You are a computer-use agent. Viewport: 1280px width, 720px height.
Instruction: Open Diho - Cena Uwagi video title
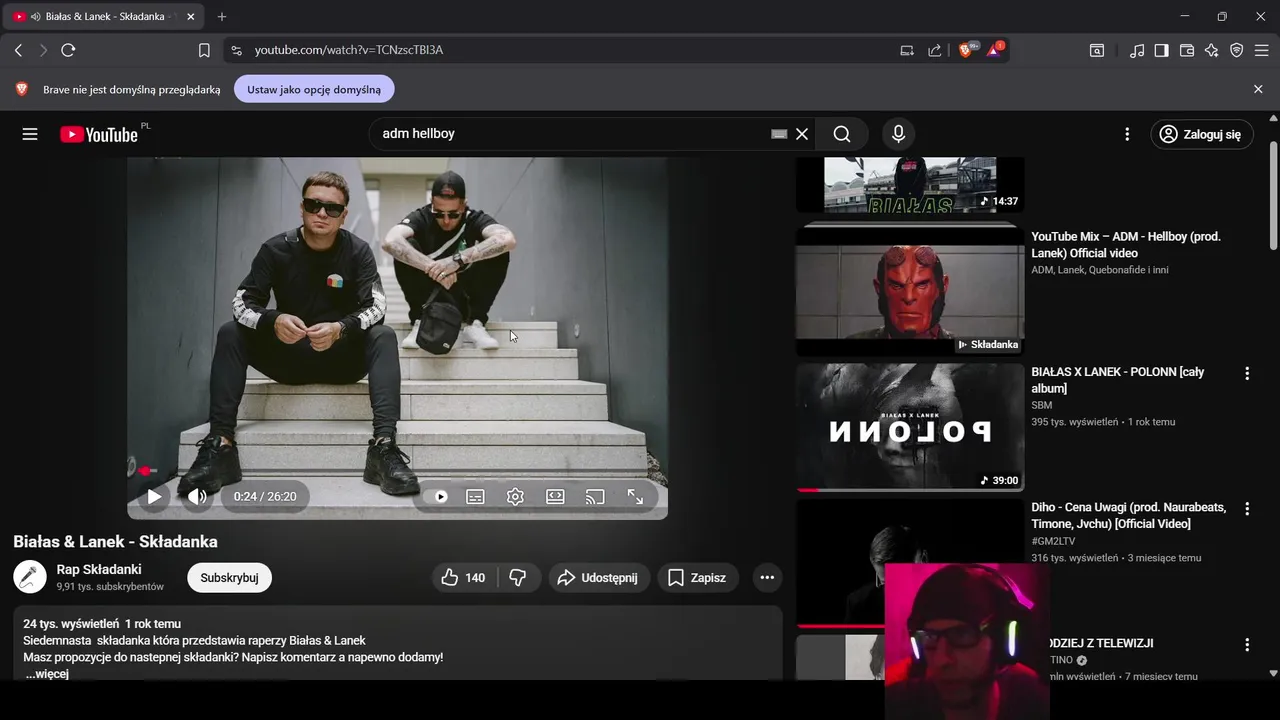coord(1128,516)
